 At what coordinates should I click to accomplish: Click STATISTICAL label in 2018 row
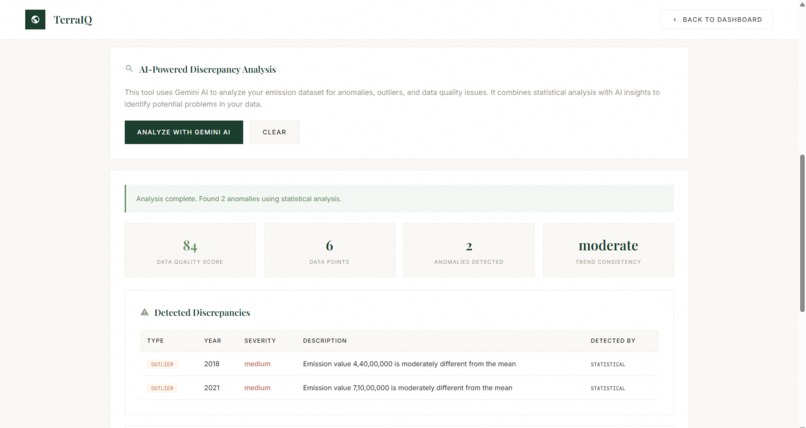pos(608,364)
